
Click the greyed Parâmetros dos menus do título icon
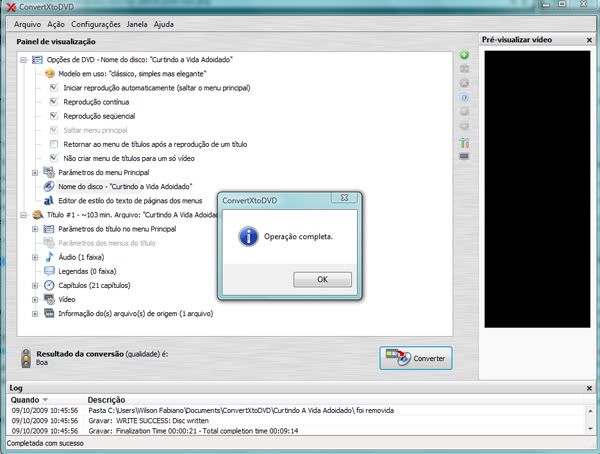pos(49,243)
